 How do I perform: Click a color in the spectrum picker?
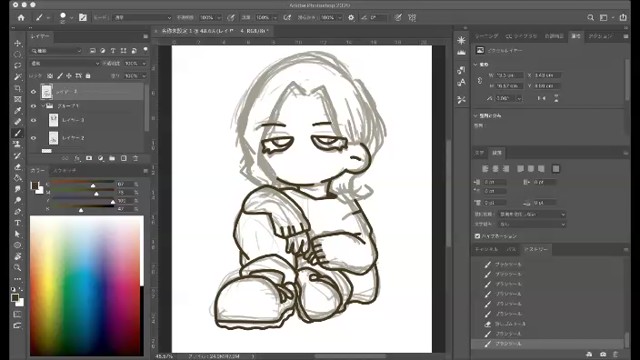click(x=87, y=285)
